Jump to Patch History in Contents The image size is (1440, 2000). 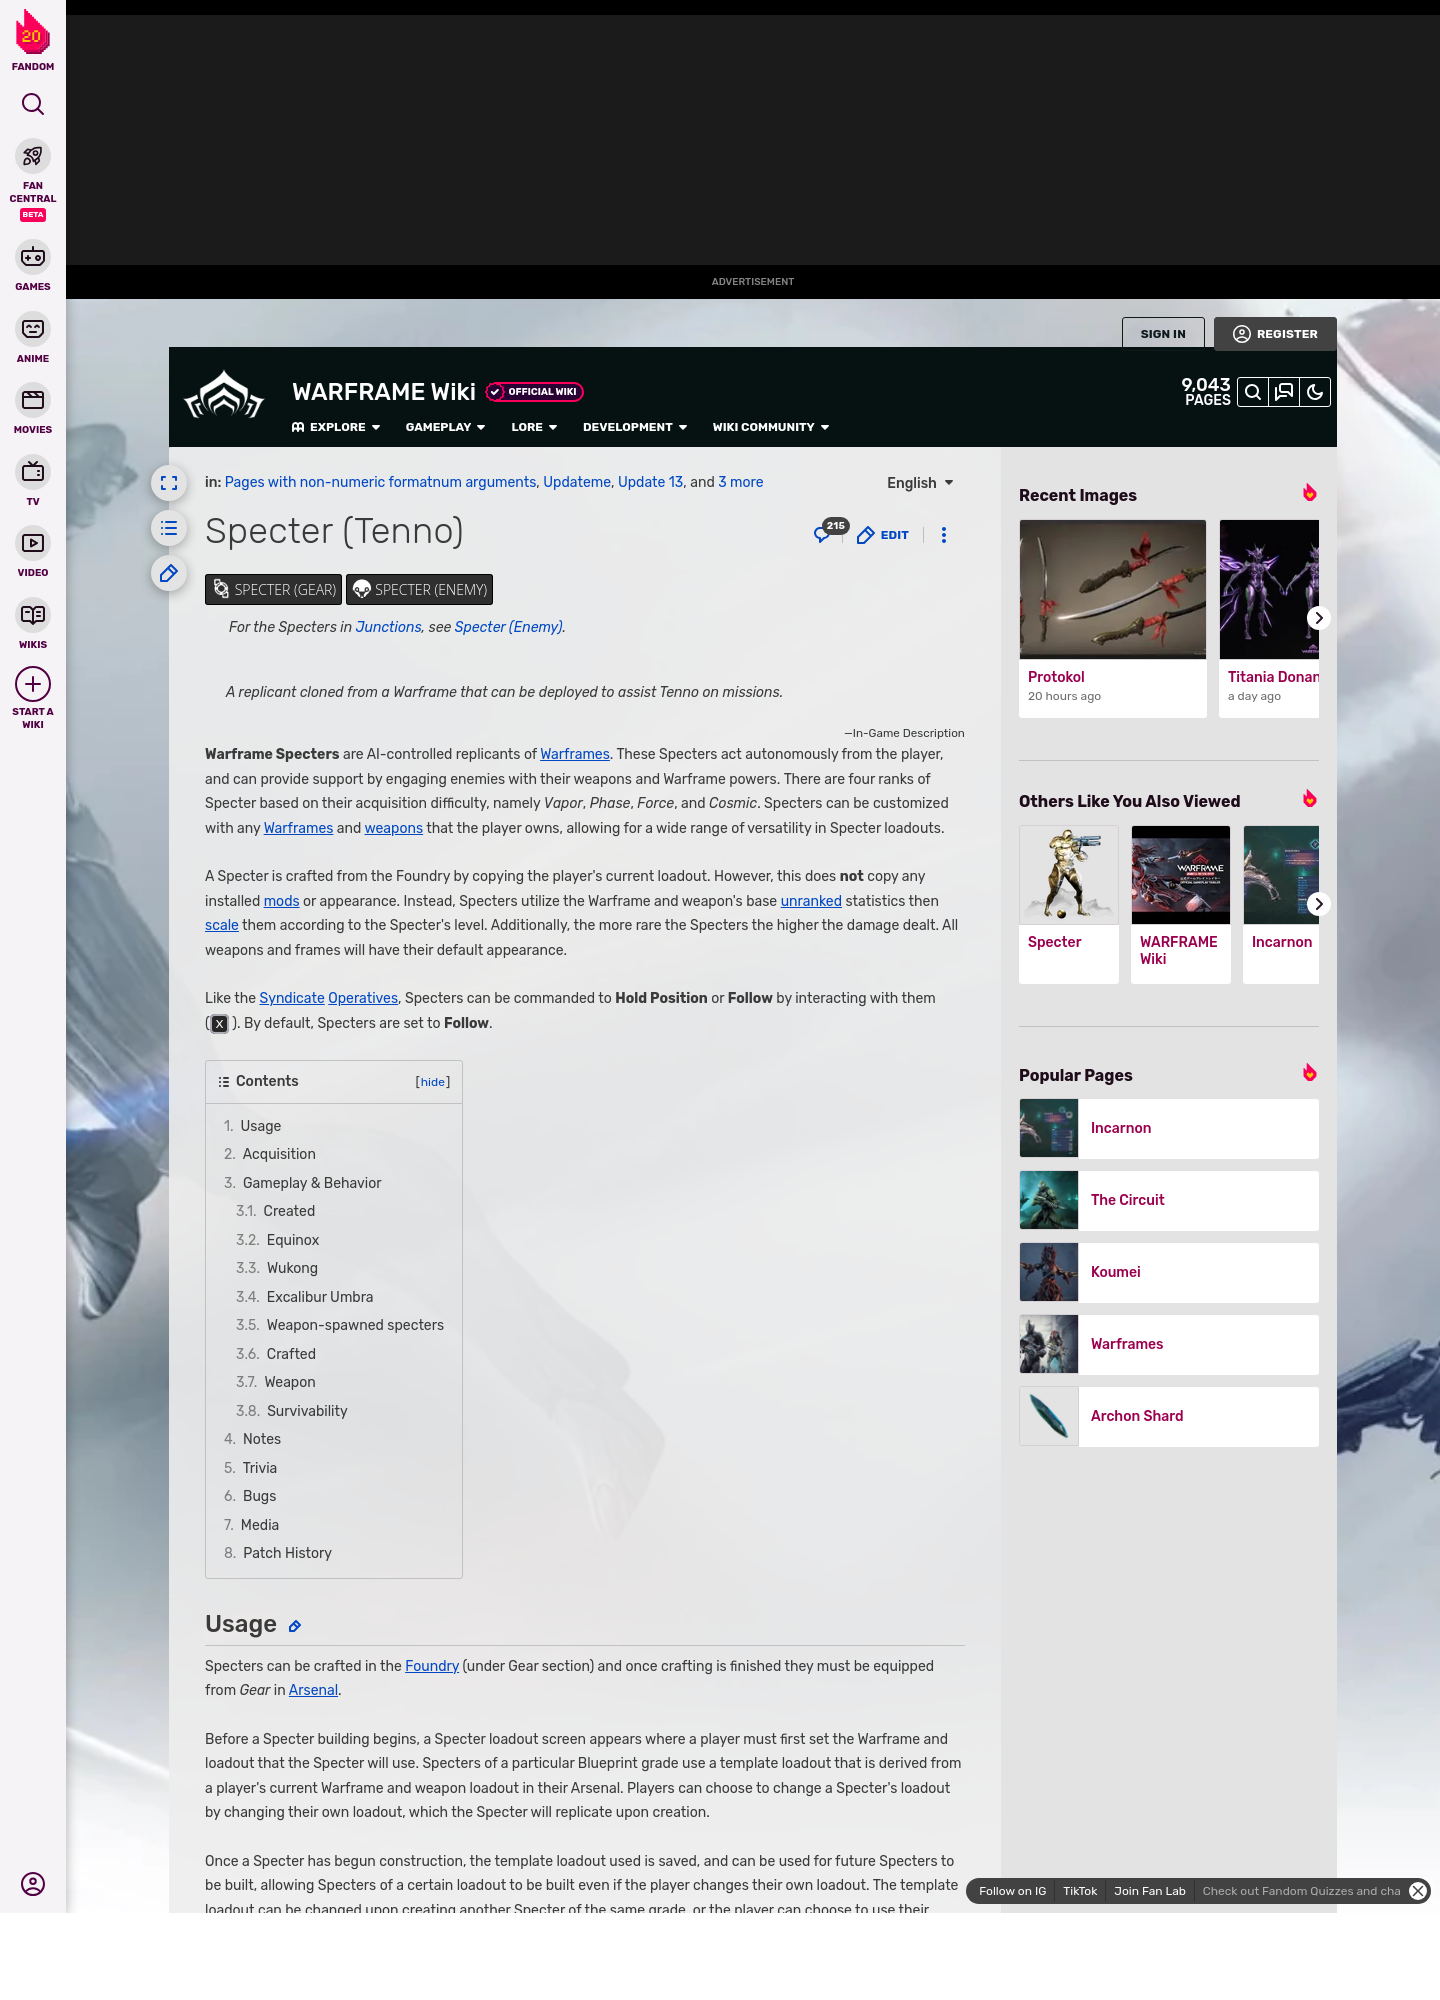tap(287, 1553)
